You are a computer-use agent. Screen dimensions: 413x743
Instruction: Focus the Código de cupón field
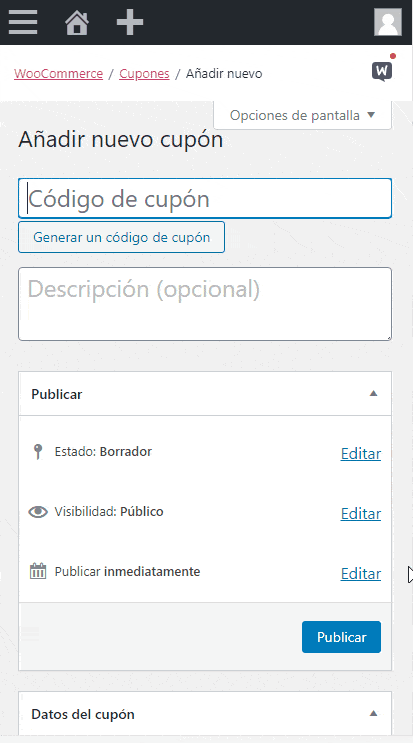tap(205, 199)
